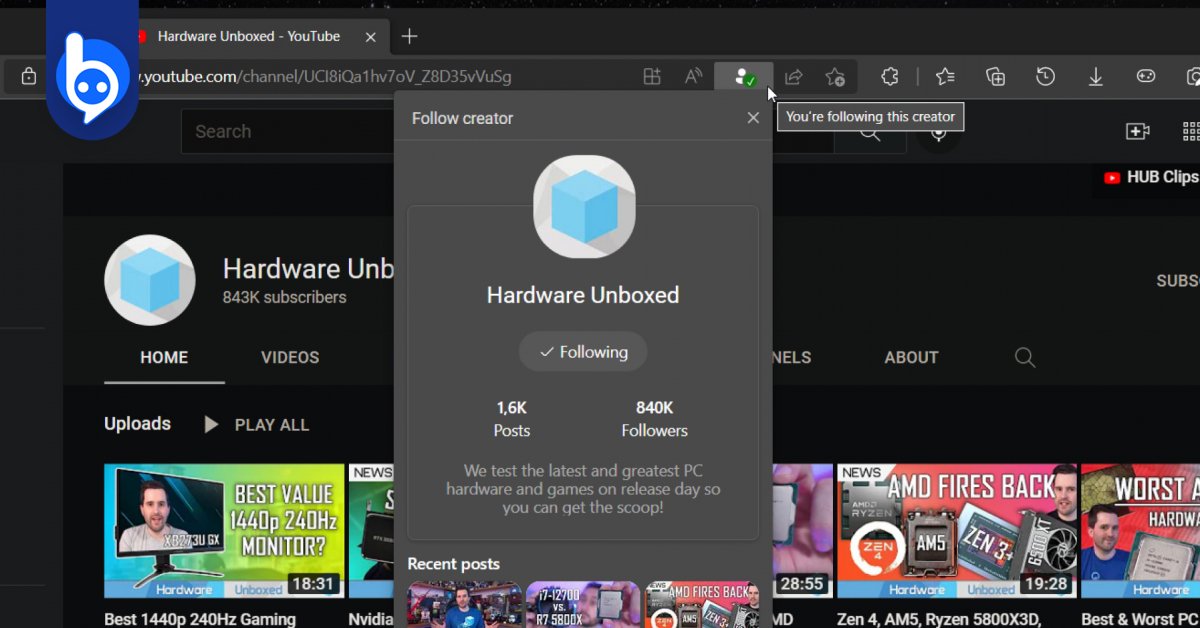The image size is (1200, 628).
Task: Open Read aloud from the address bar
Action: pyautogui.click(x=693, y=77)
